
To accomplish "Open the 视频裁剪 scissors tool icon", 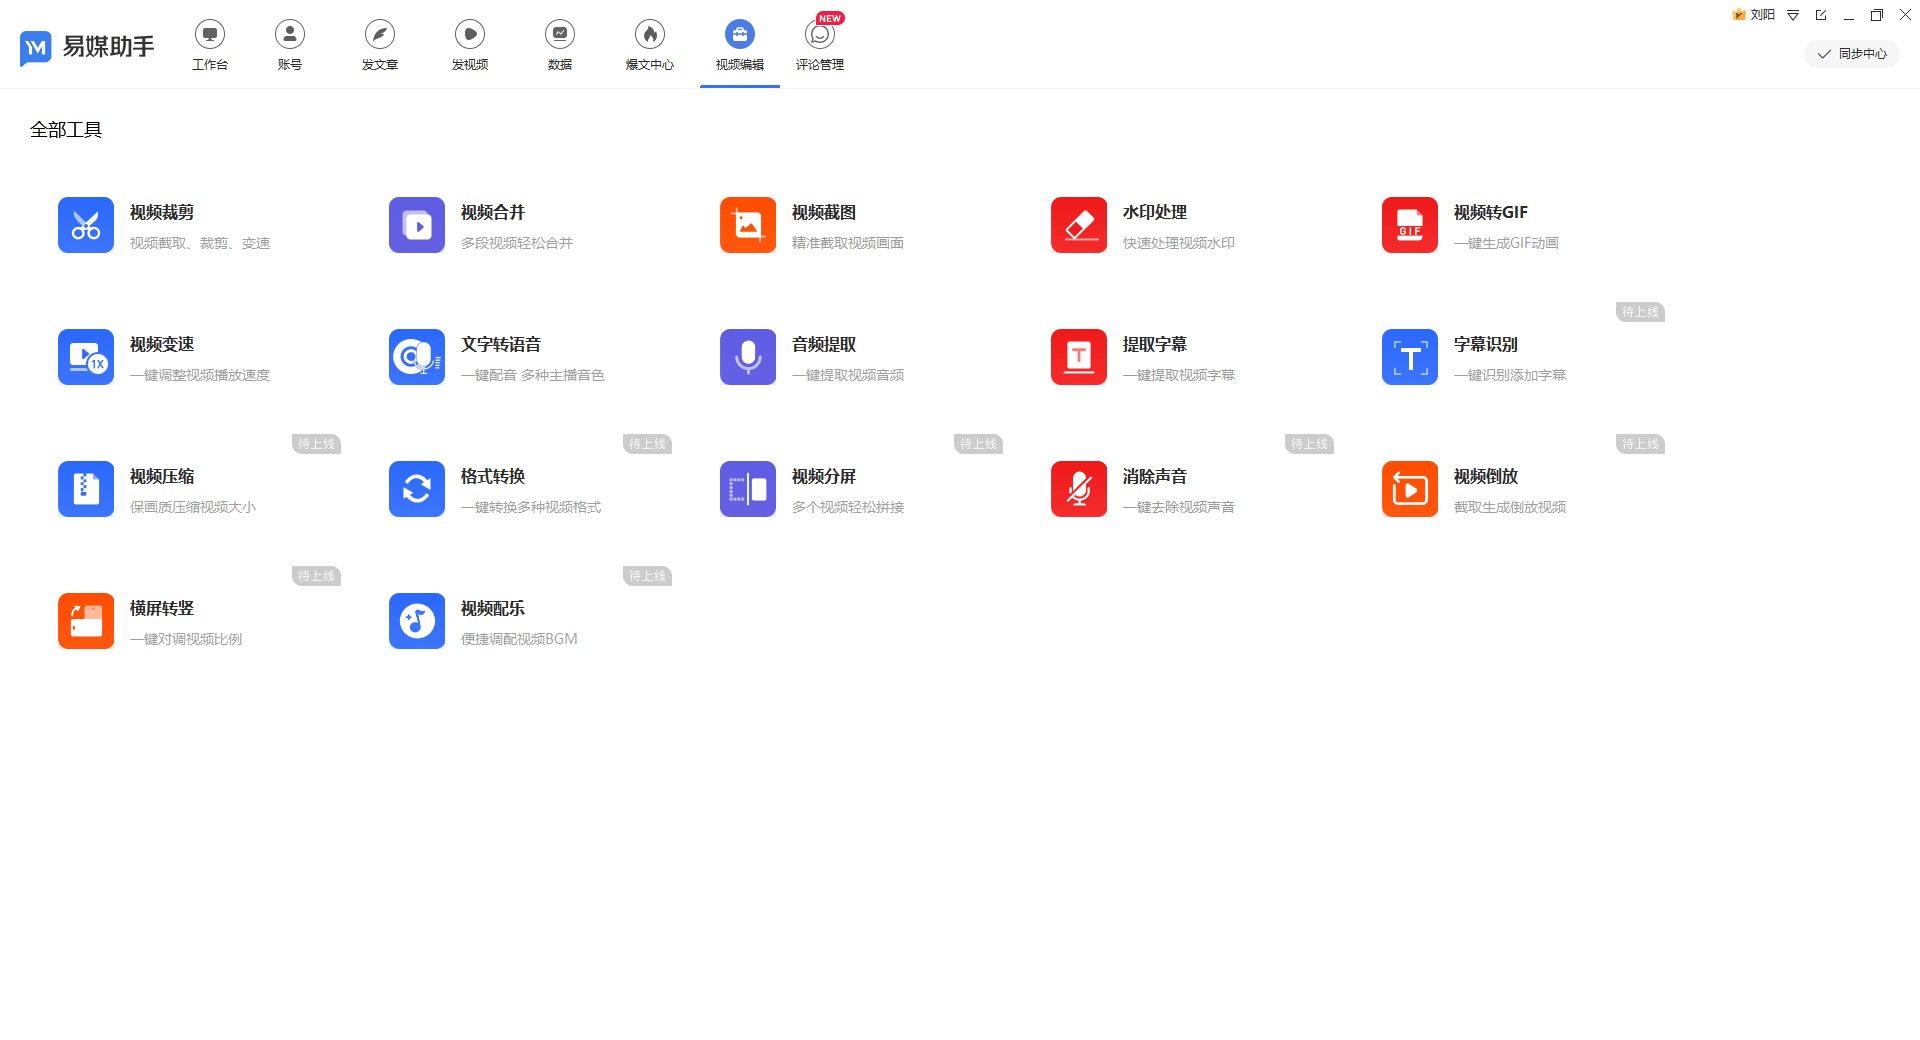I will coord(86,225).
